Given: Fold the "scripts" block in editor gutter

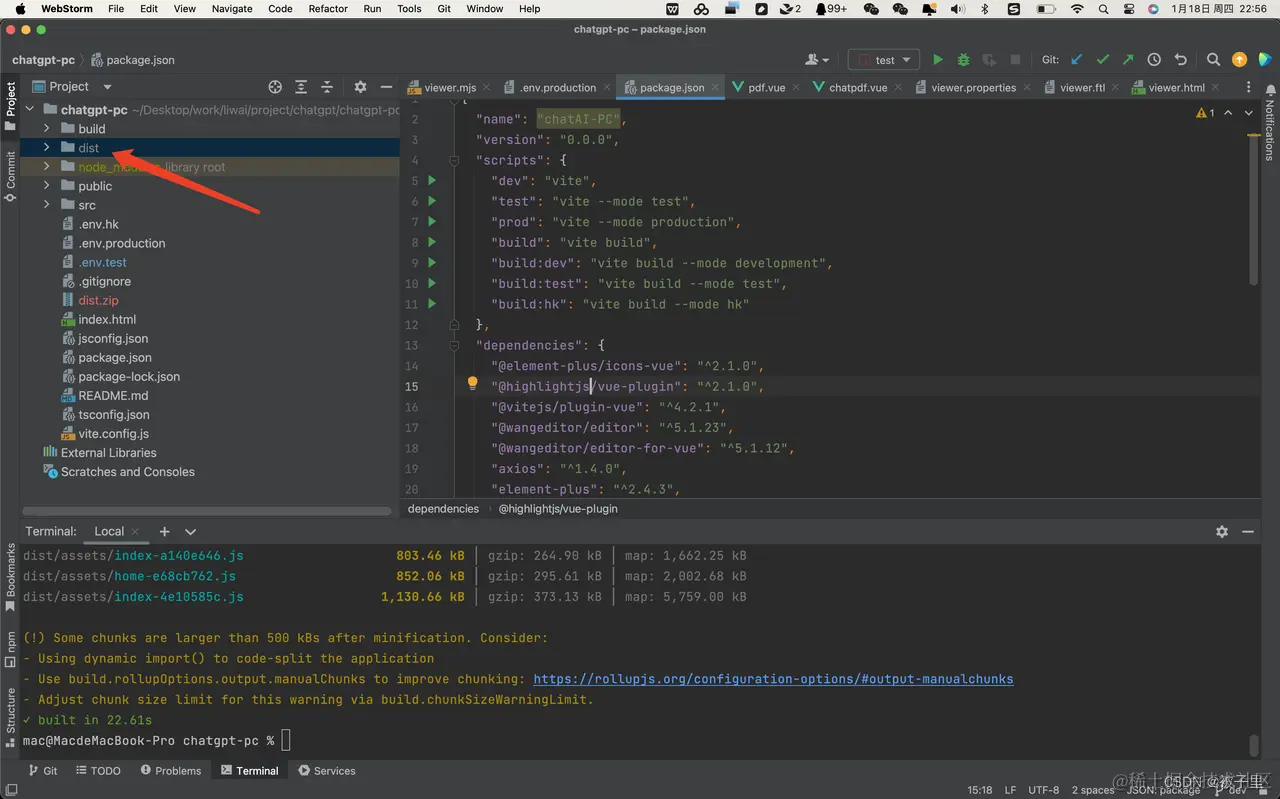Looking at the screenshot, I should (x=454, y=160).
